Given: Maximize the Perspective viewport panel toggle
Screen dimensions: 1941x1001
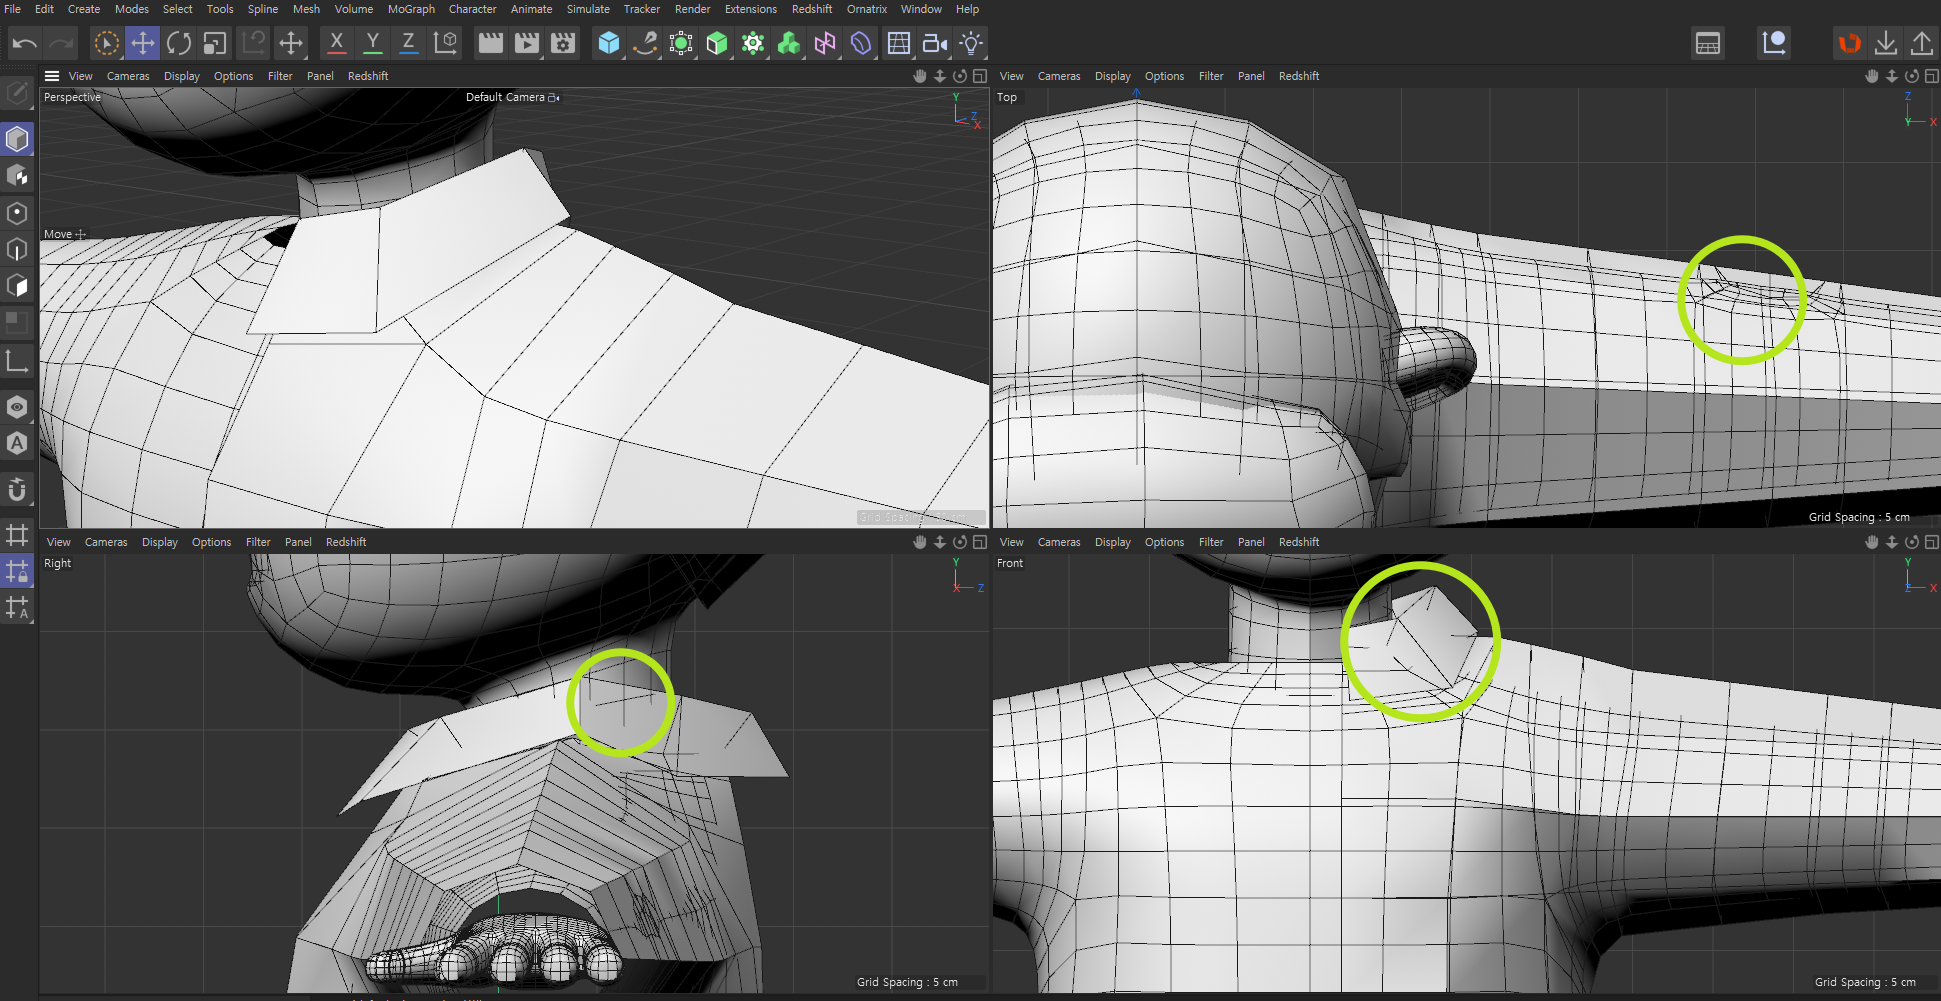Looking at the screenshot, I should [x=980, y=76].
